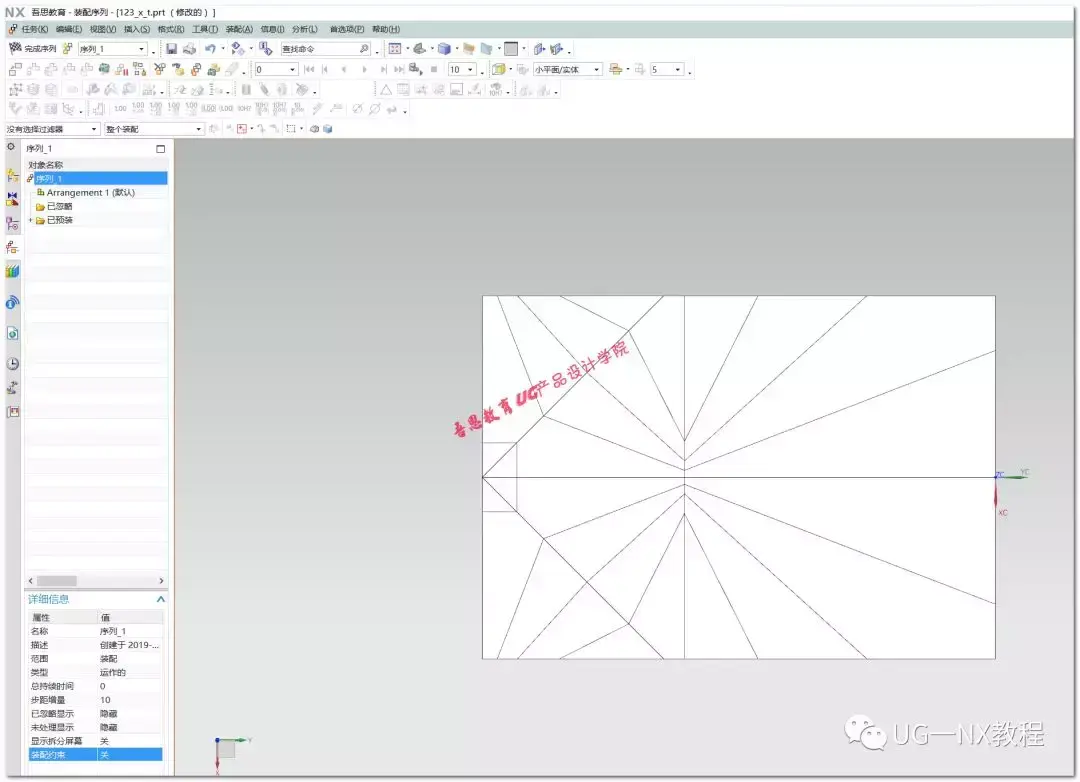Click the insert motion icon at sequence toolbar start
Screen dimensions: 1080x782
(x=15, y=69)
